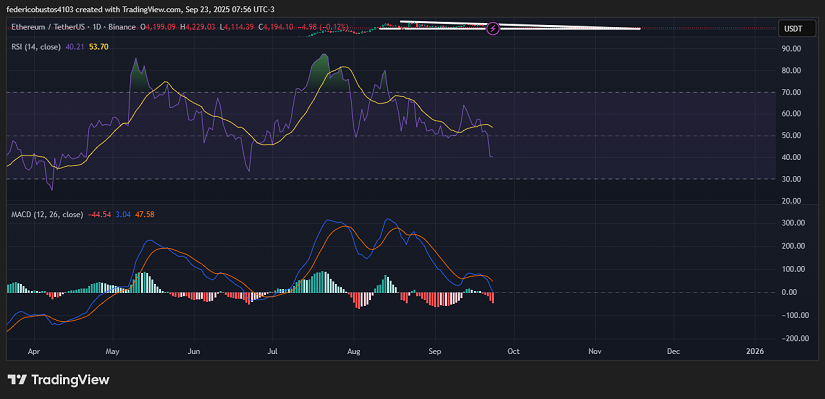Click the open price O4,199.09
The height and width of the screenshot is (399, 825).
click(x=157, y=26)
